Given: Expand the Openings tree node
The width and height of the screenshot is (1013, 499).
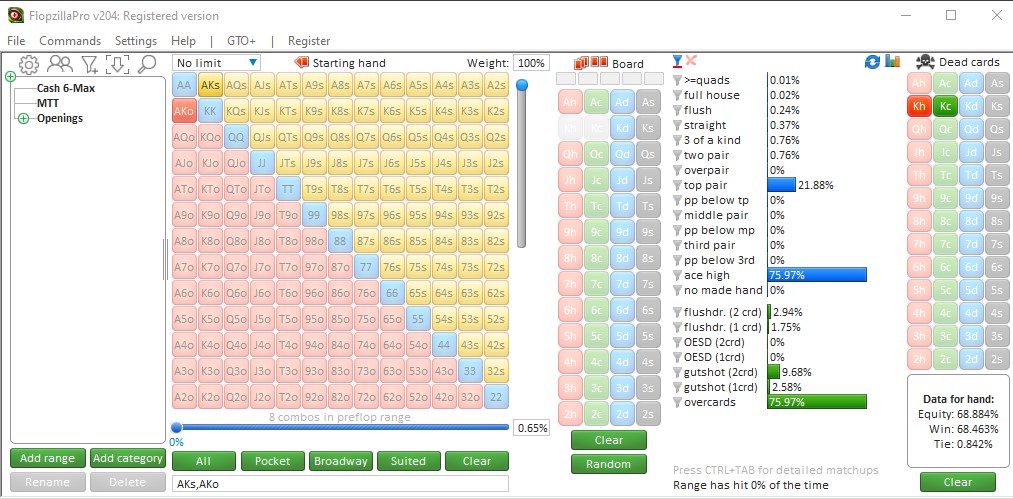Looking at the screenshot, I should tap(24, 118).
